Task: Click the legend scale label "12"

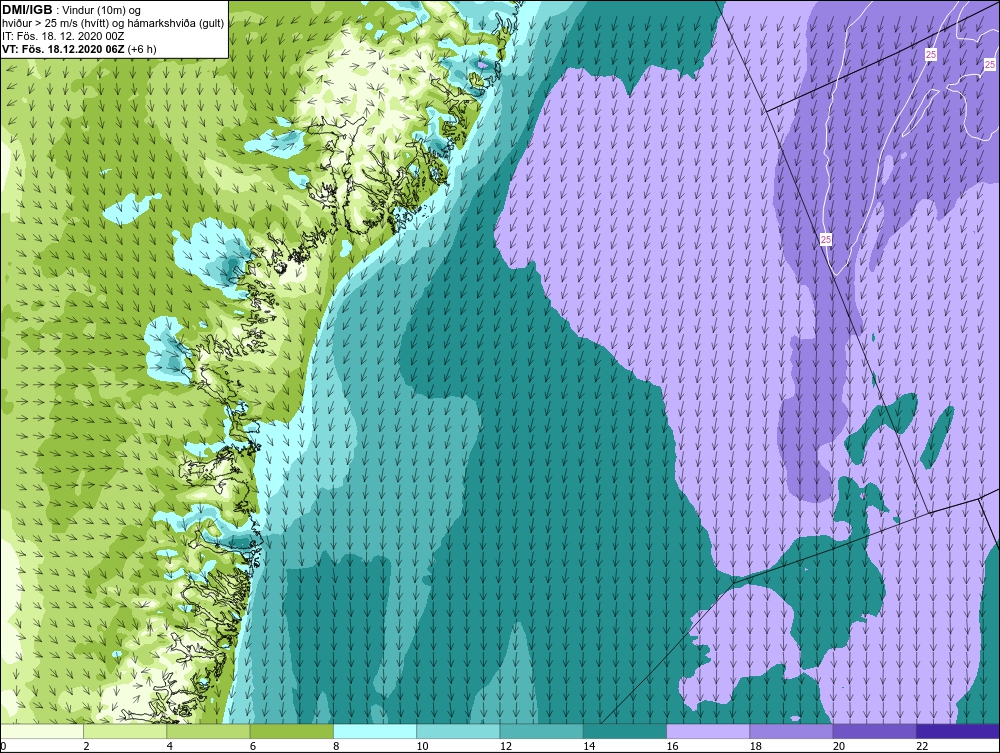Action: coord(505,746)
